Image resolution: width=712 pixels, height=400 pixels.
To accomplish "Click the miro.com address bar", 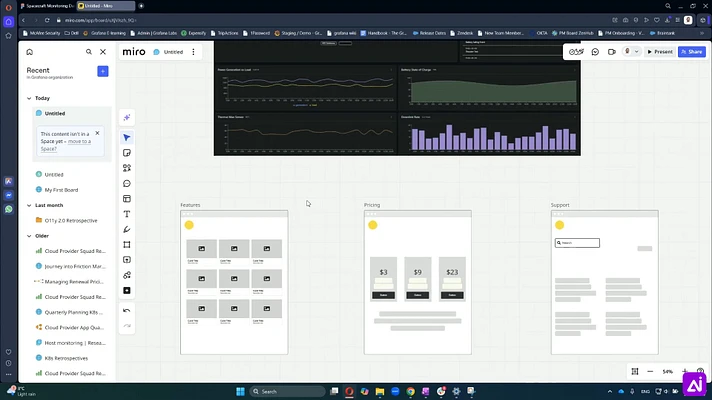I will coord(100,20).
